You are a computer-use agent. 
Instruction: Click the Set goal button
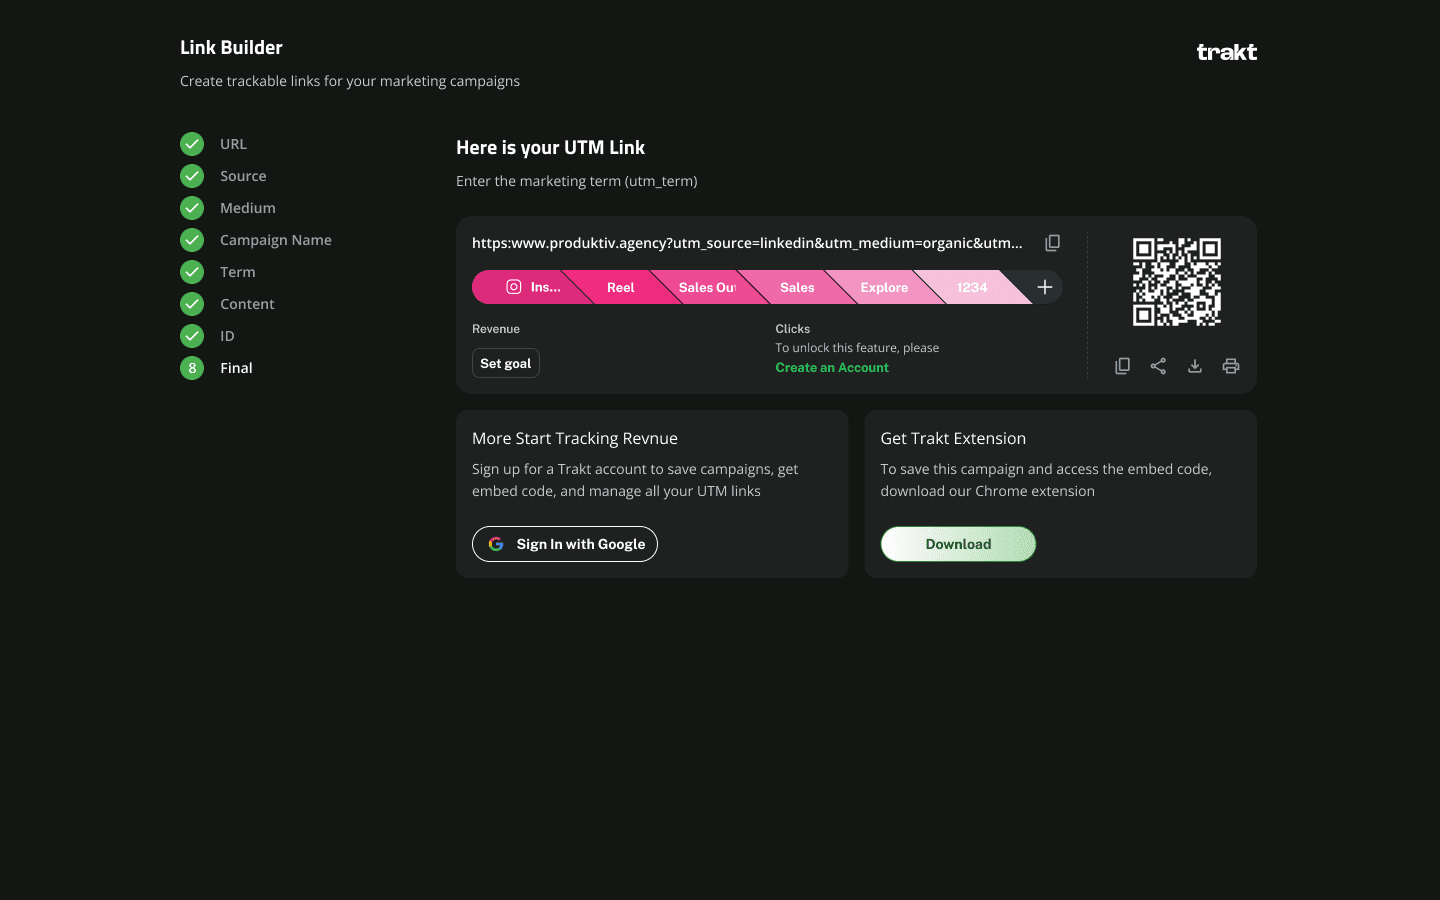(506, 363)
